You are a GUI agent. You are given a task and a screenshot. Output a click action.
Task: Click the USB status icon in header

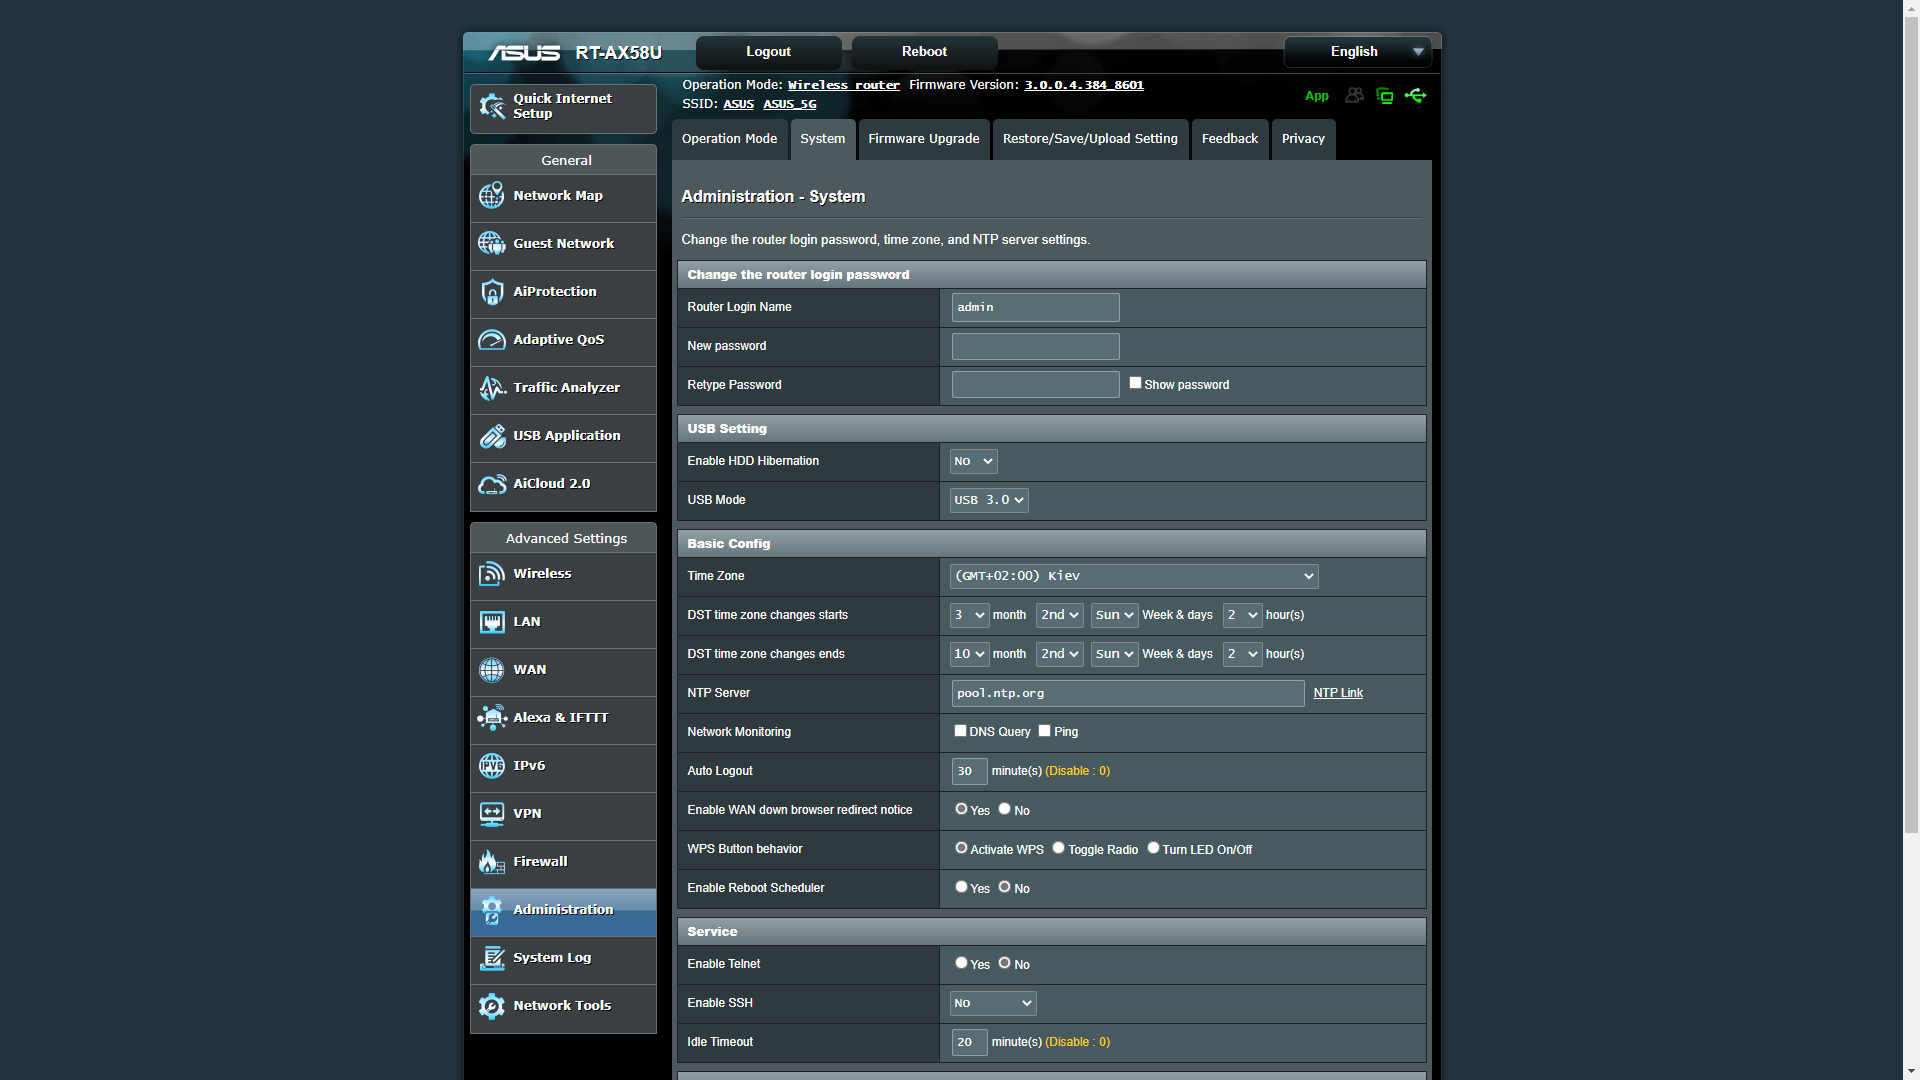1415,96
